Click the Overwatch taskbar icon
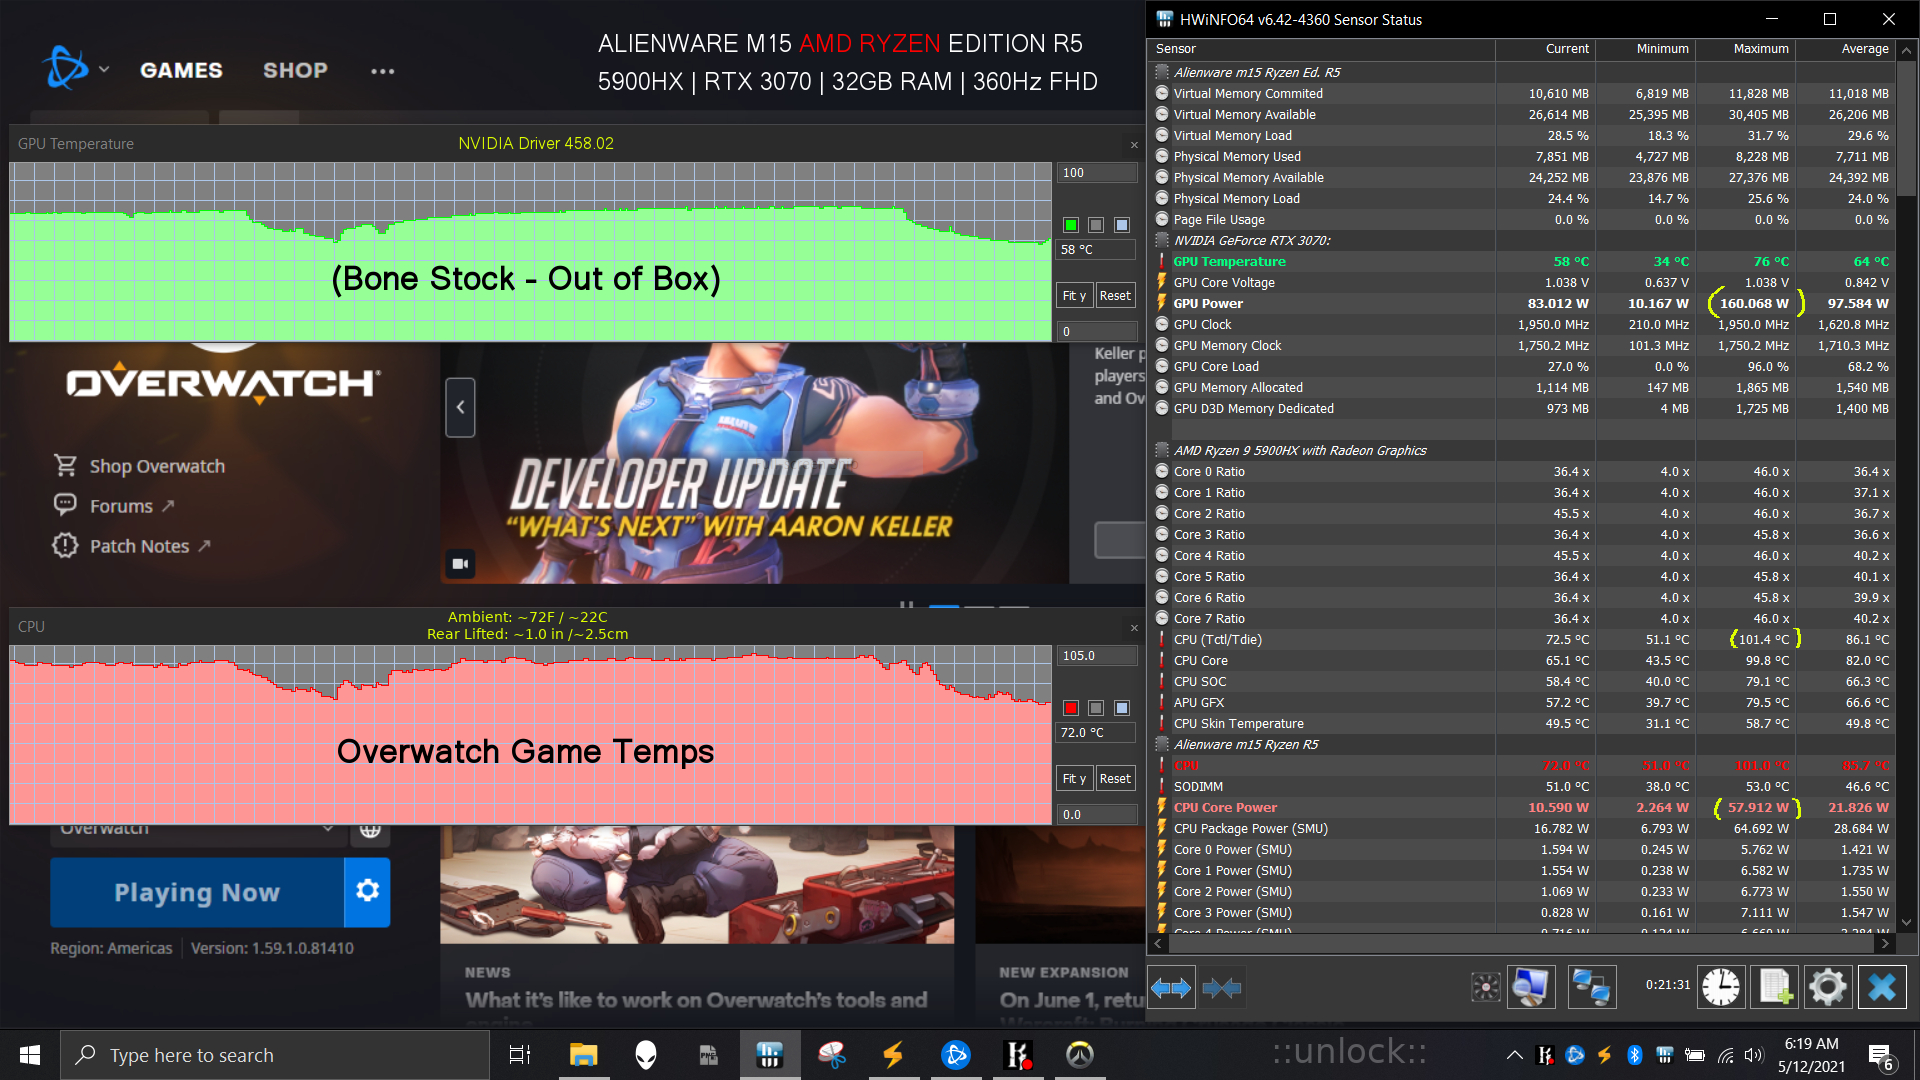Screen dimensions: 1920x1080 (x=1080, y=1055)
